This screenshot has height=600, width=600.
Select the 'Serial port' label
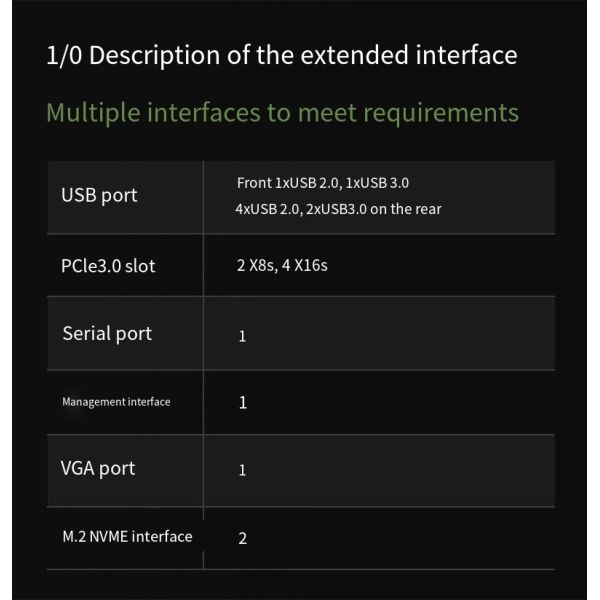point(107,333)
